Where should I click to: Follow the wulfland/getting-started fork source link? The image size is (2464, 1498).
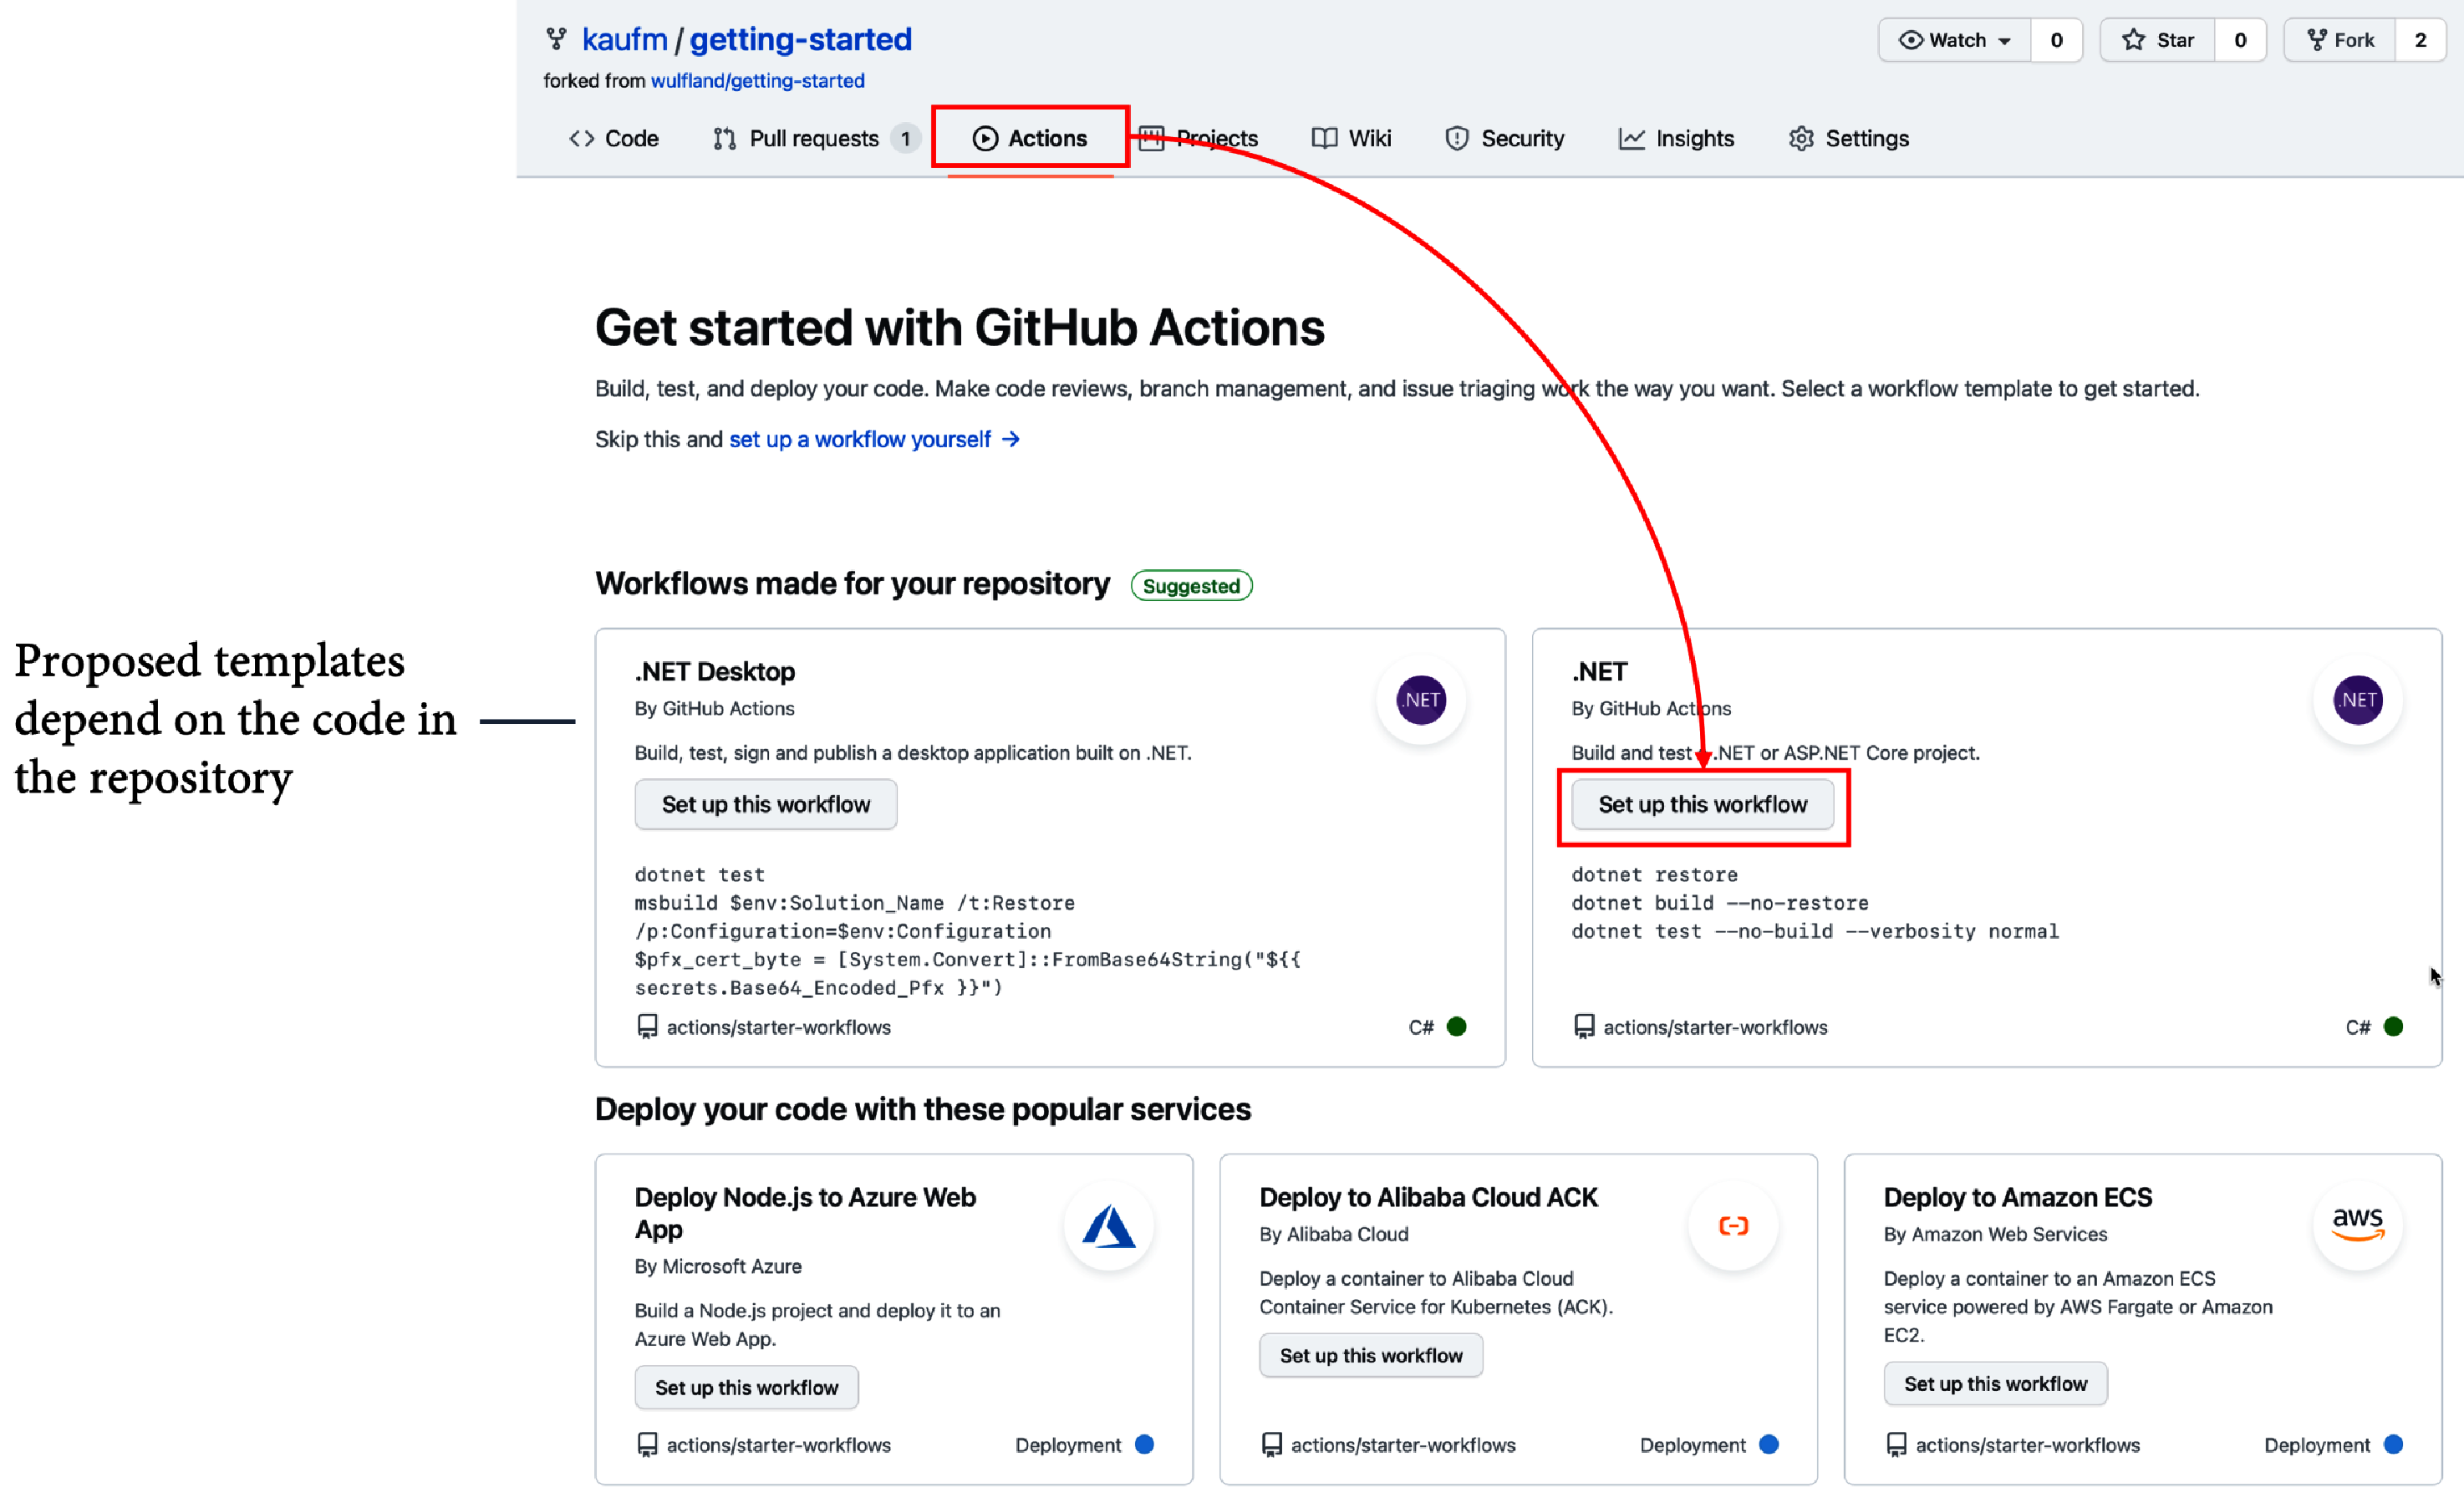click(757, 81)
